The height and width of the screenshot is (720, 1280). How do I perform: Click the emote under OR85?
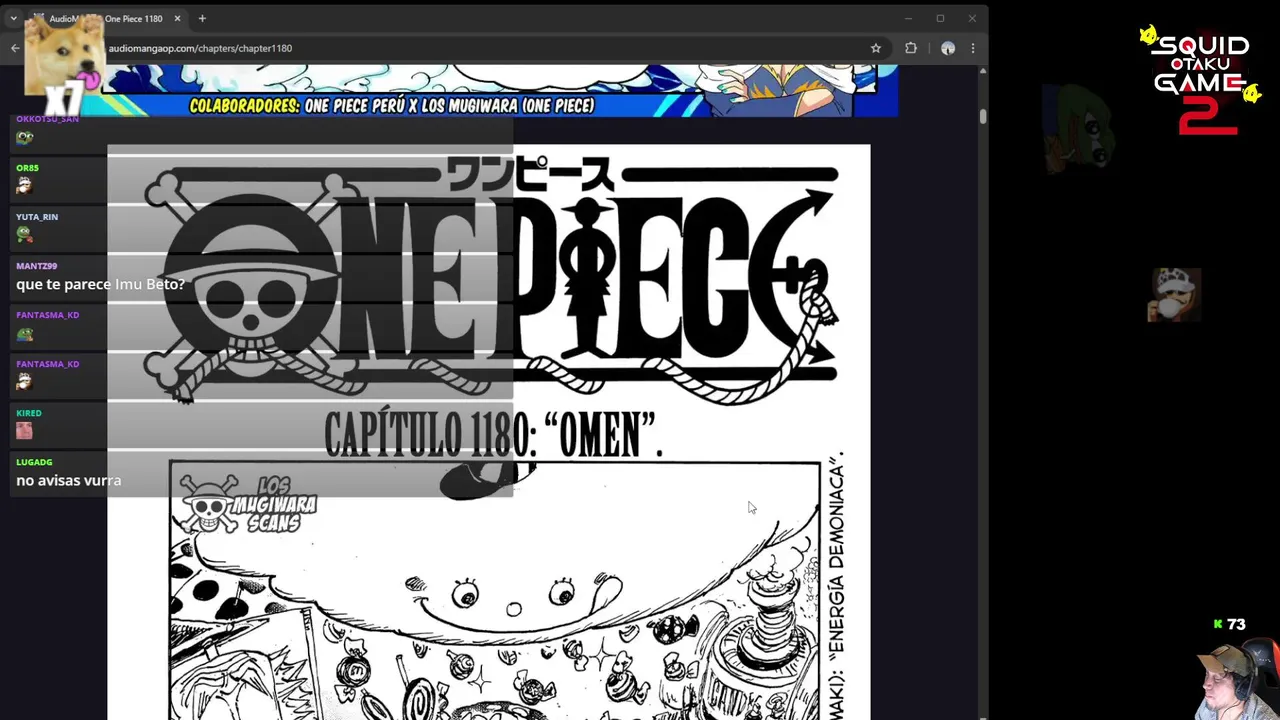(x=24, y=186)
